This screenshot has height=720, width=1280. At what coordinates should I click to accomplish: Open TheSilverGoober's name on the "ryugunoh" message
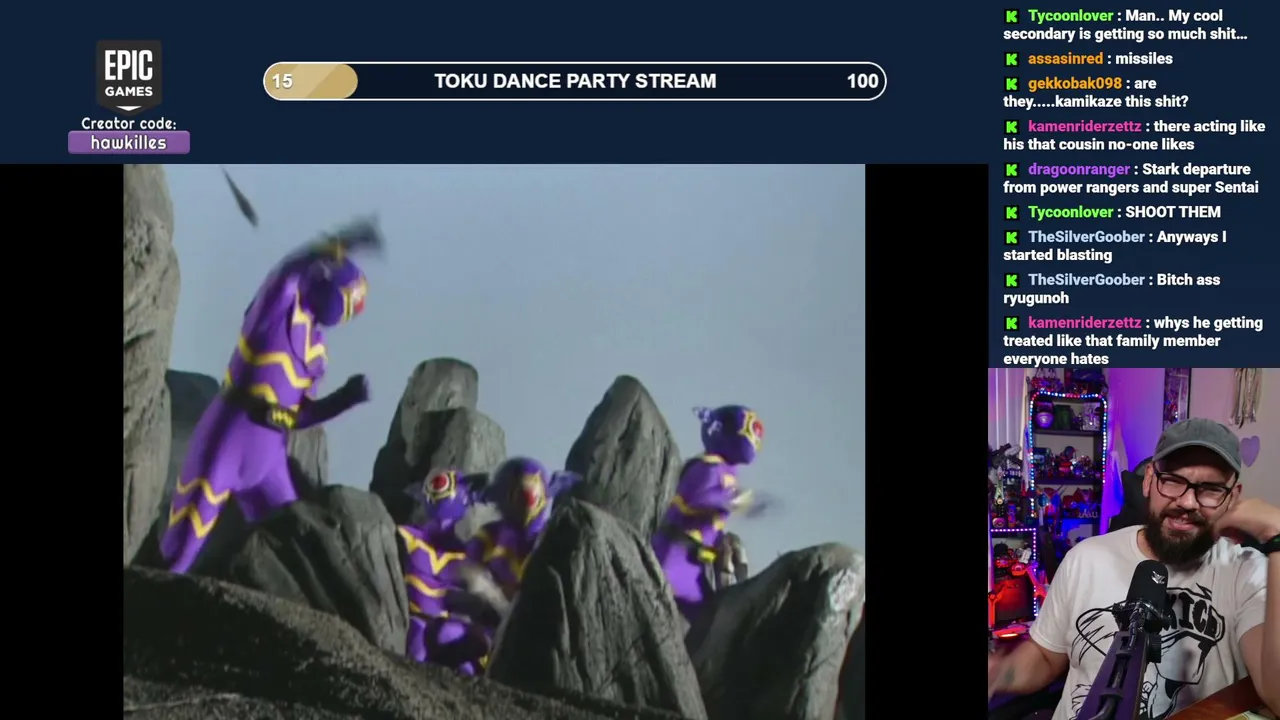click(1086, 280)
